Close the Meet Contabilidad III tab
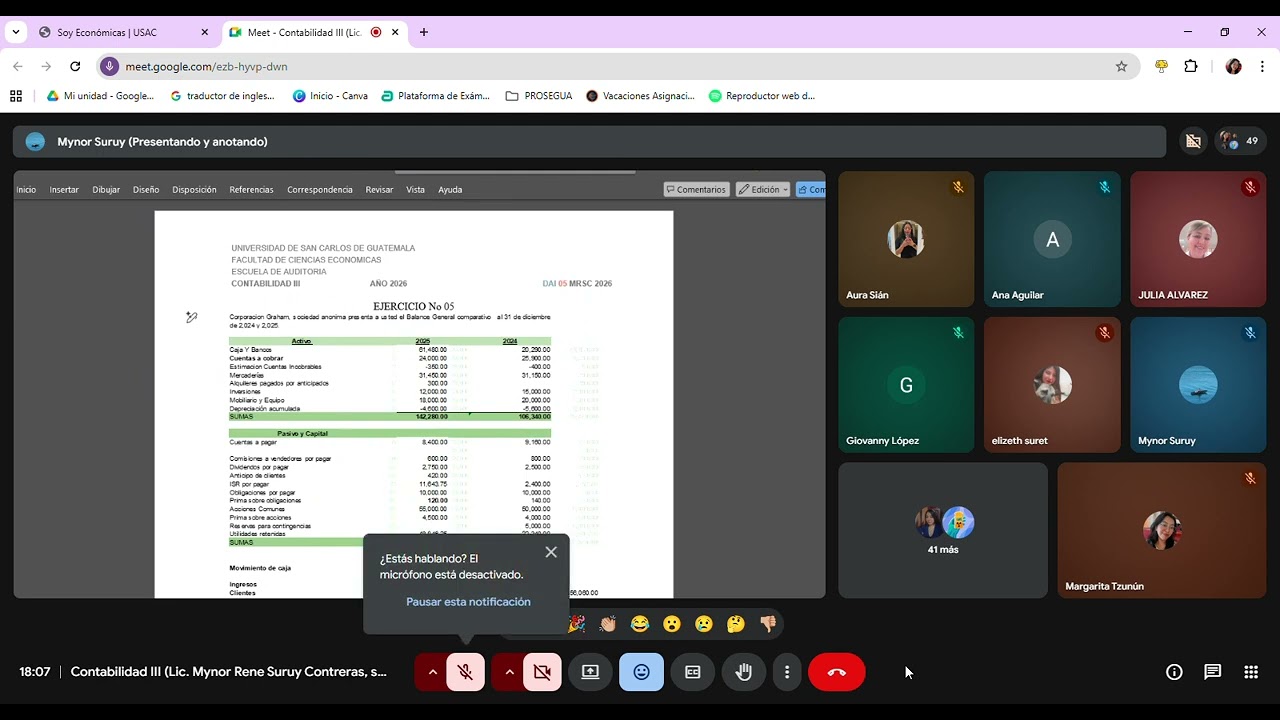 pyautogui.click(x=395, y=32)
